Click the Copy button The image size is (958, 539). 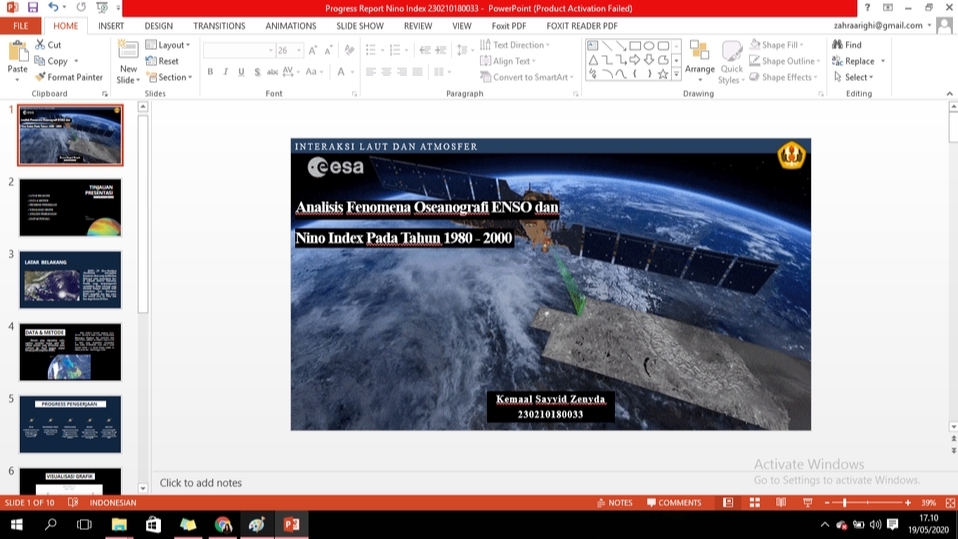[x=51, y=61]
